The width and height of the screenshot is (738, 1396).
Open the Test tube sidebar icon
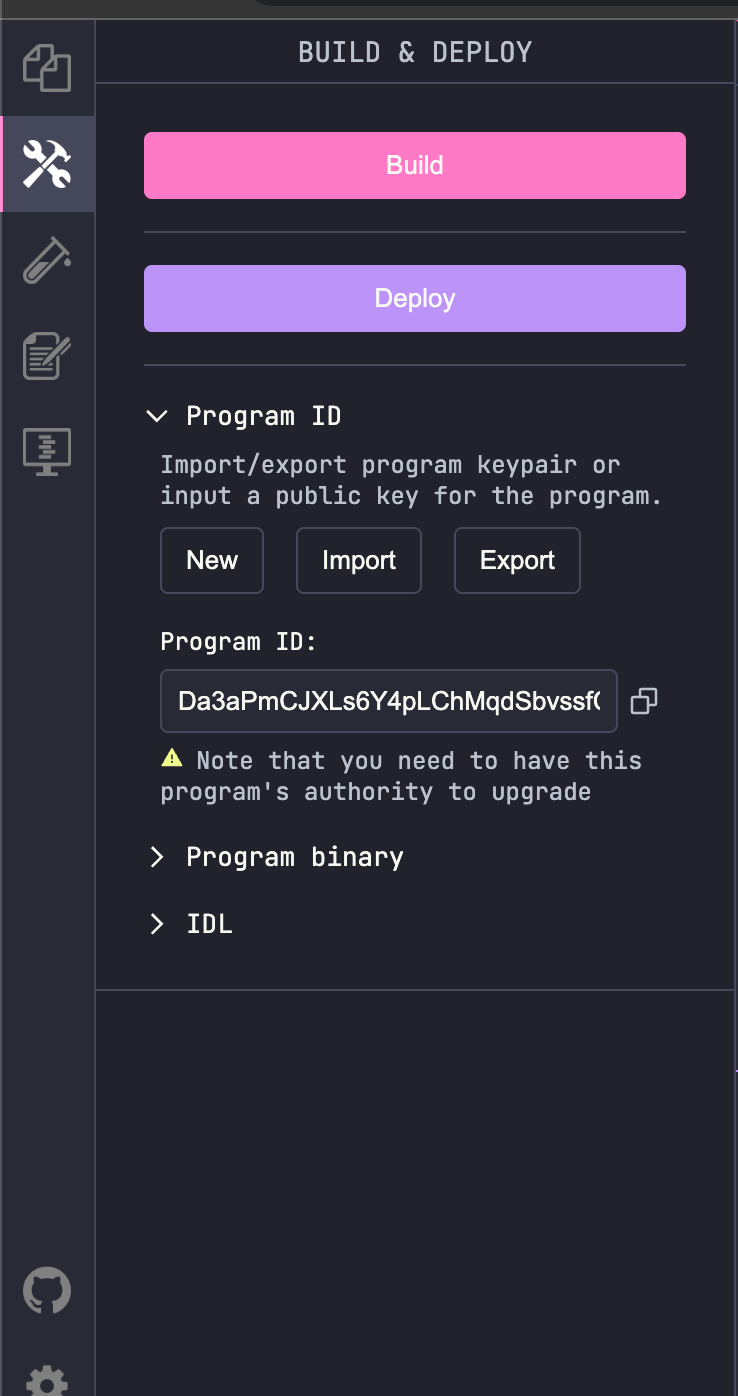pos(47,260)
